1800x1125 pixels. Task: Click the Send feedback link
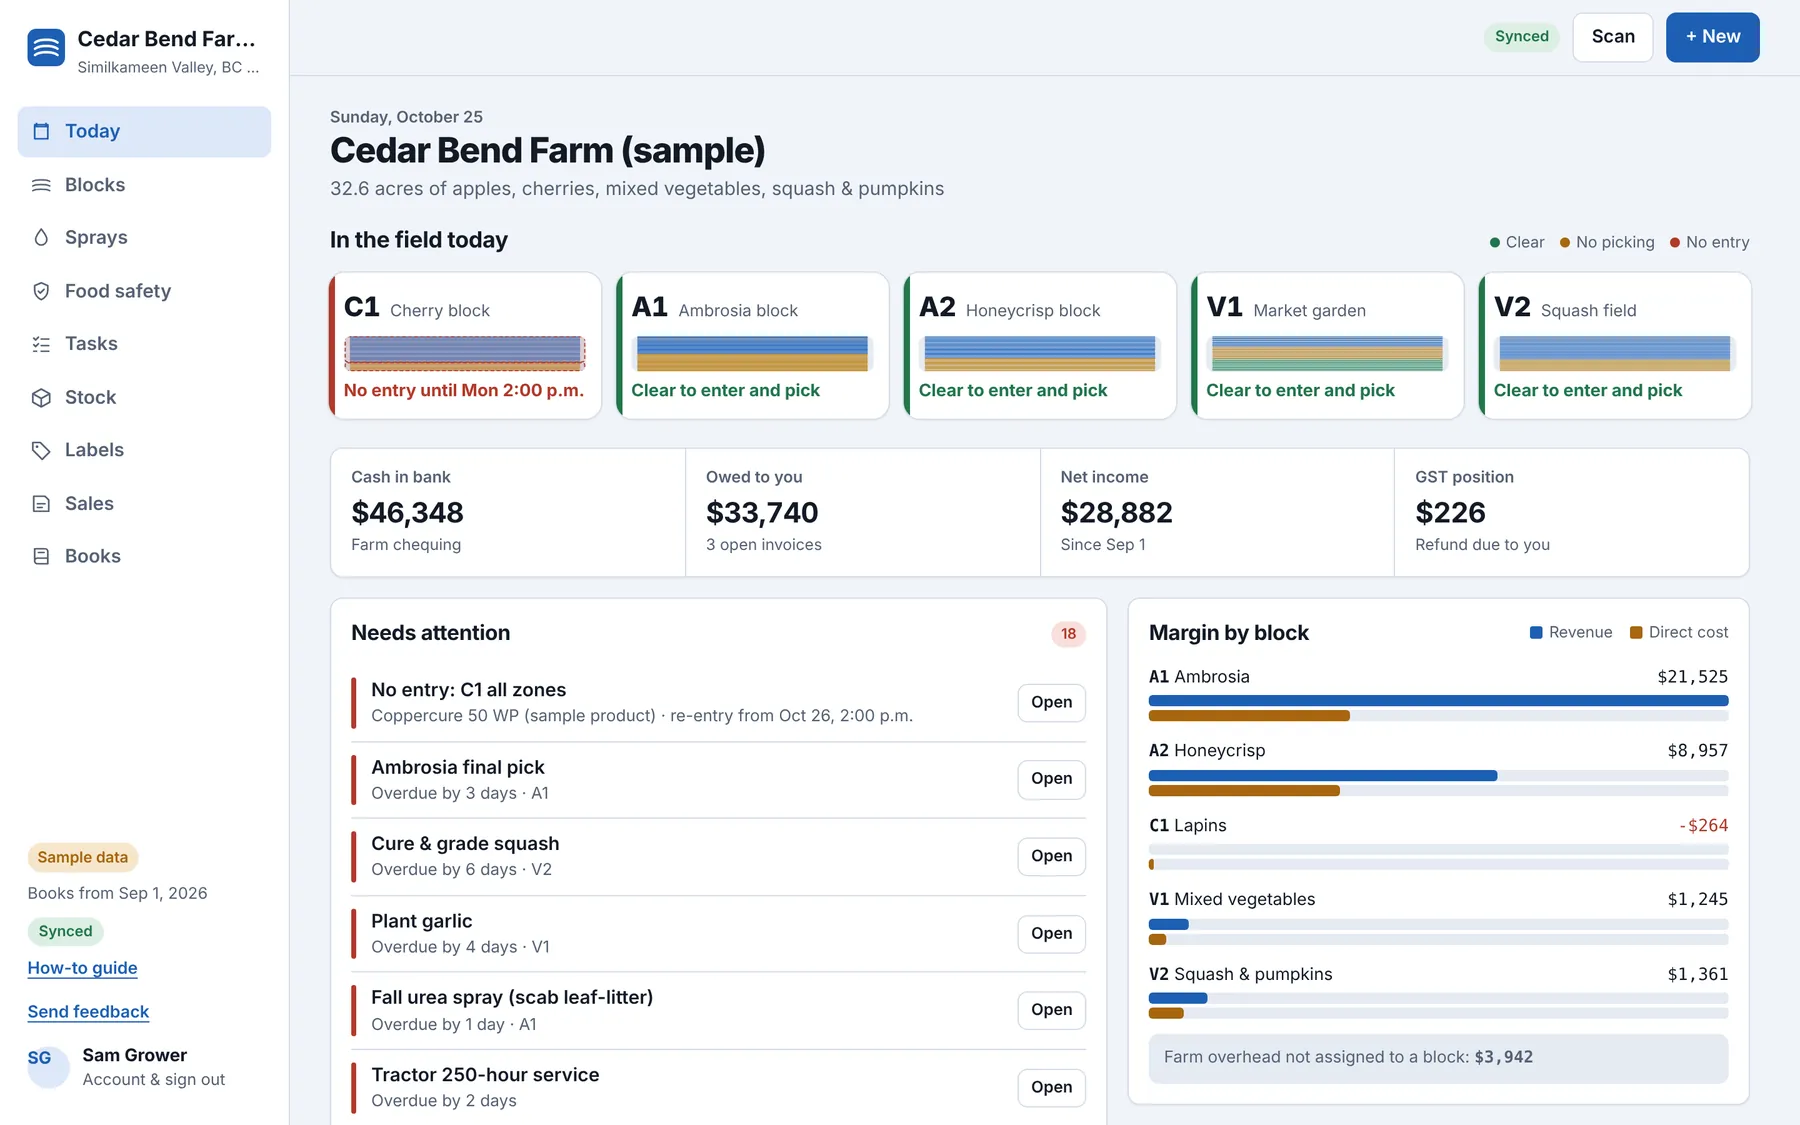tap(88, 1012)
